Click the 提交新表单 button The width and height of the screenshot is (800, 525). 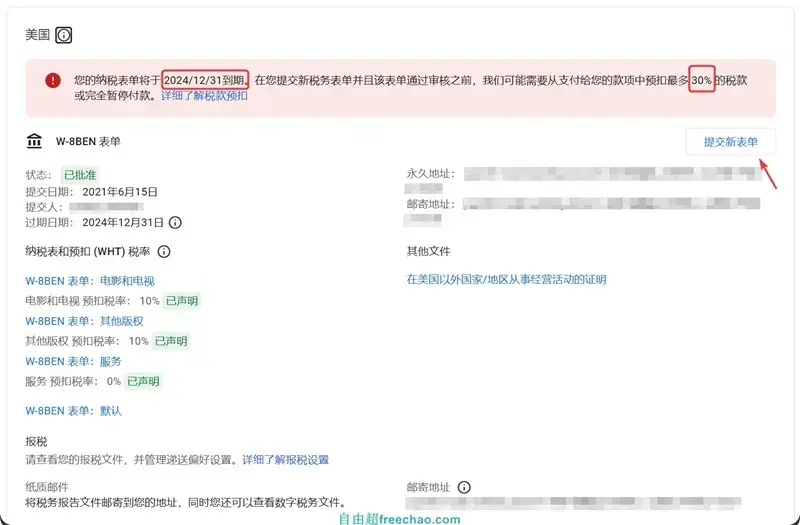(731, 142)
